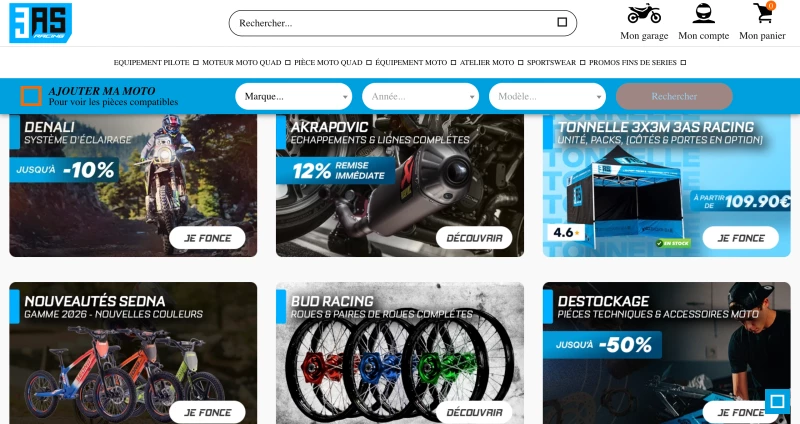Expand the Pièce Moto Quad submenu arrow

(369, 63)
